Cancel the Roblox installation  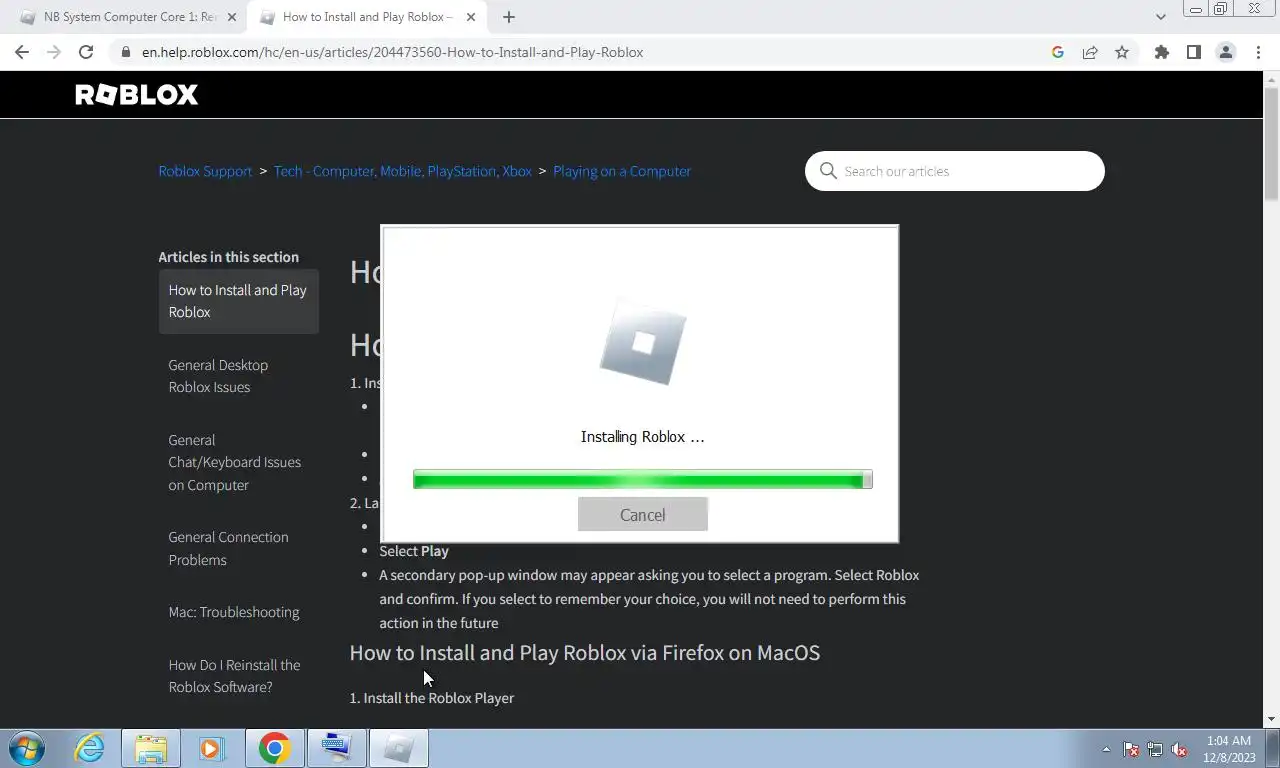[642, 515]
